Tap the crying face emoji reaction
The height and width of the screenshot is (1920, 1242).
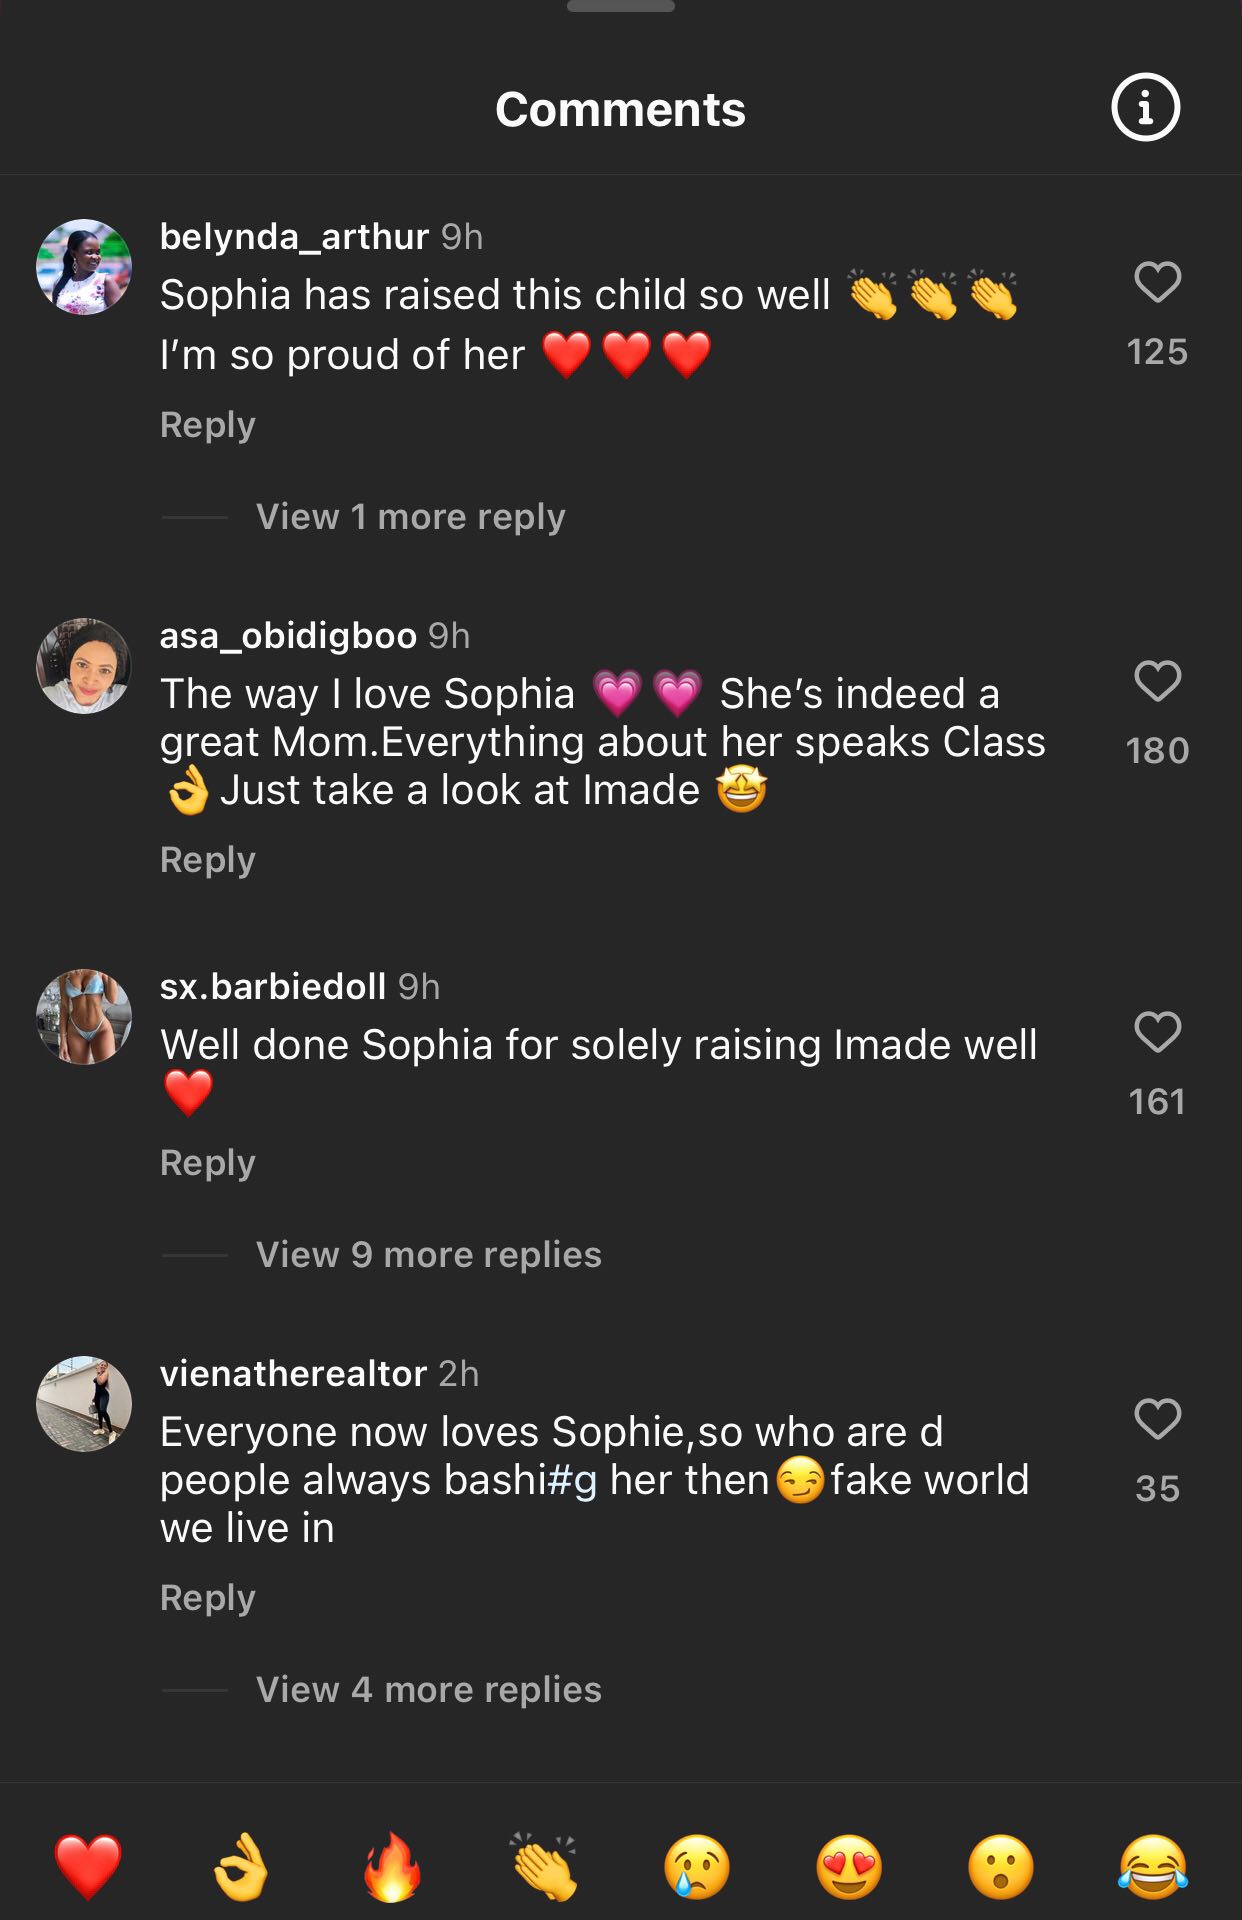[x=697, y=1866]
